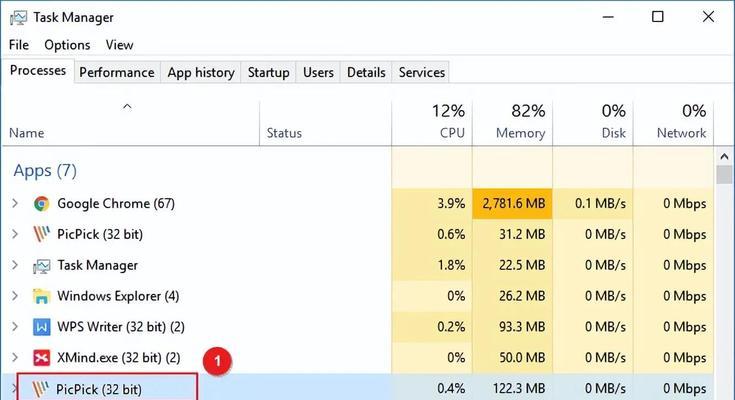Viewport: 735px width, 400px height.
Task: Click the WPS Writer app icon
Action: (x=41, y=327)
